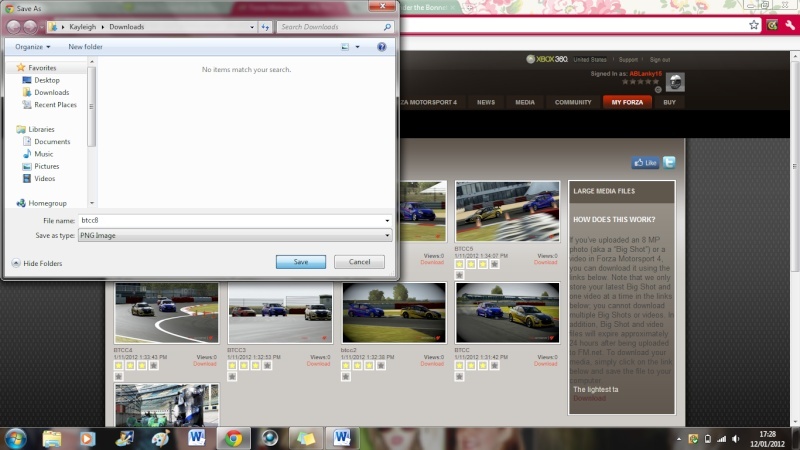
Task: Open the Buy tab on Forza site
Action: 669,102
